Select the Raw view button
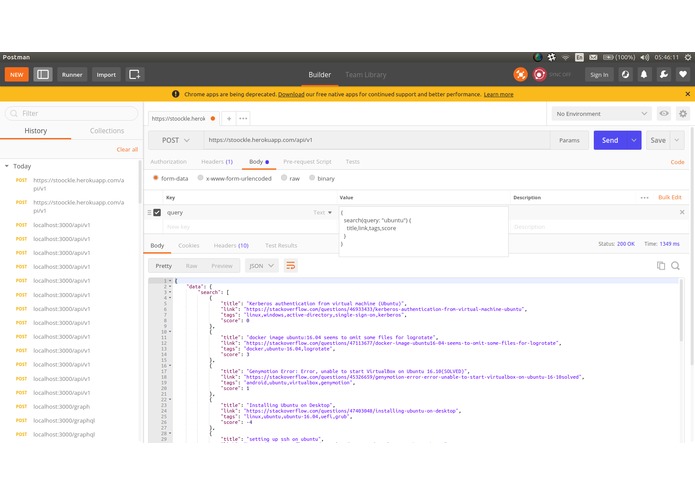Viewport: 695px width, 494px height. point(191,266)
